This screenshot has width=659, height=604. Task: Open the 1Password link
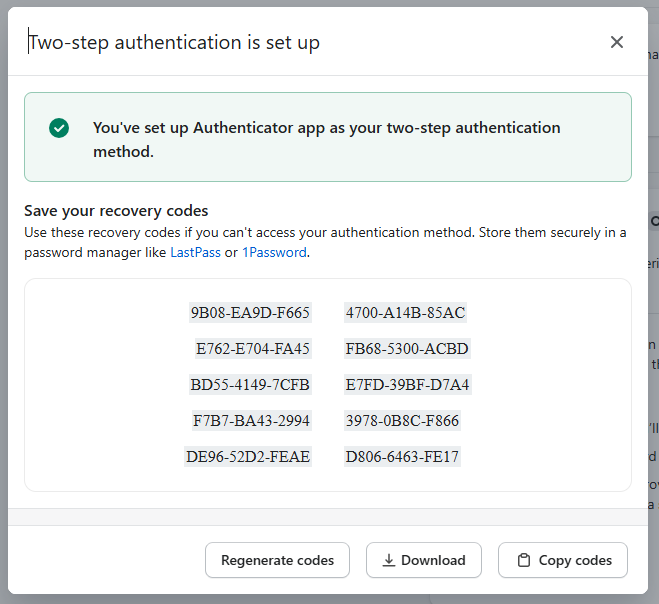[274, 253]
